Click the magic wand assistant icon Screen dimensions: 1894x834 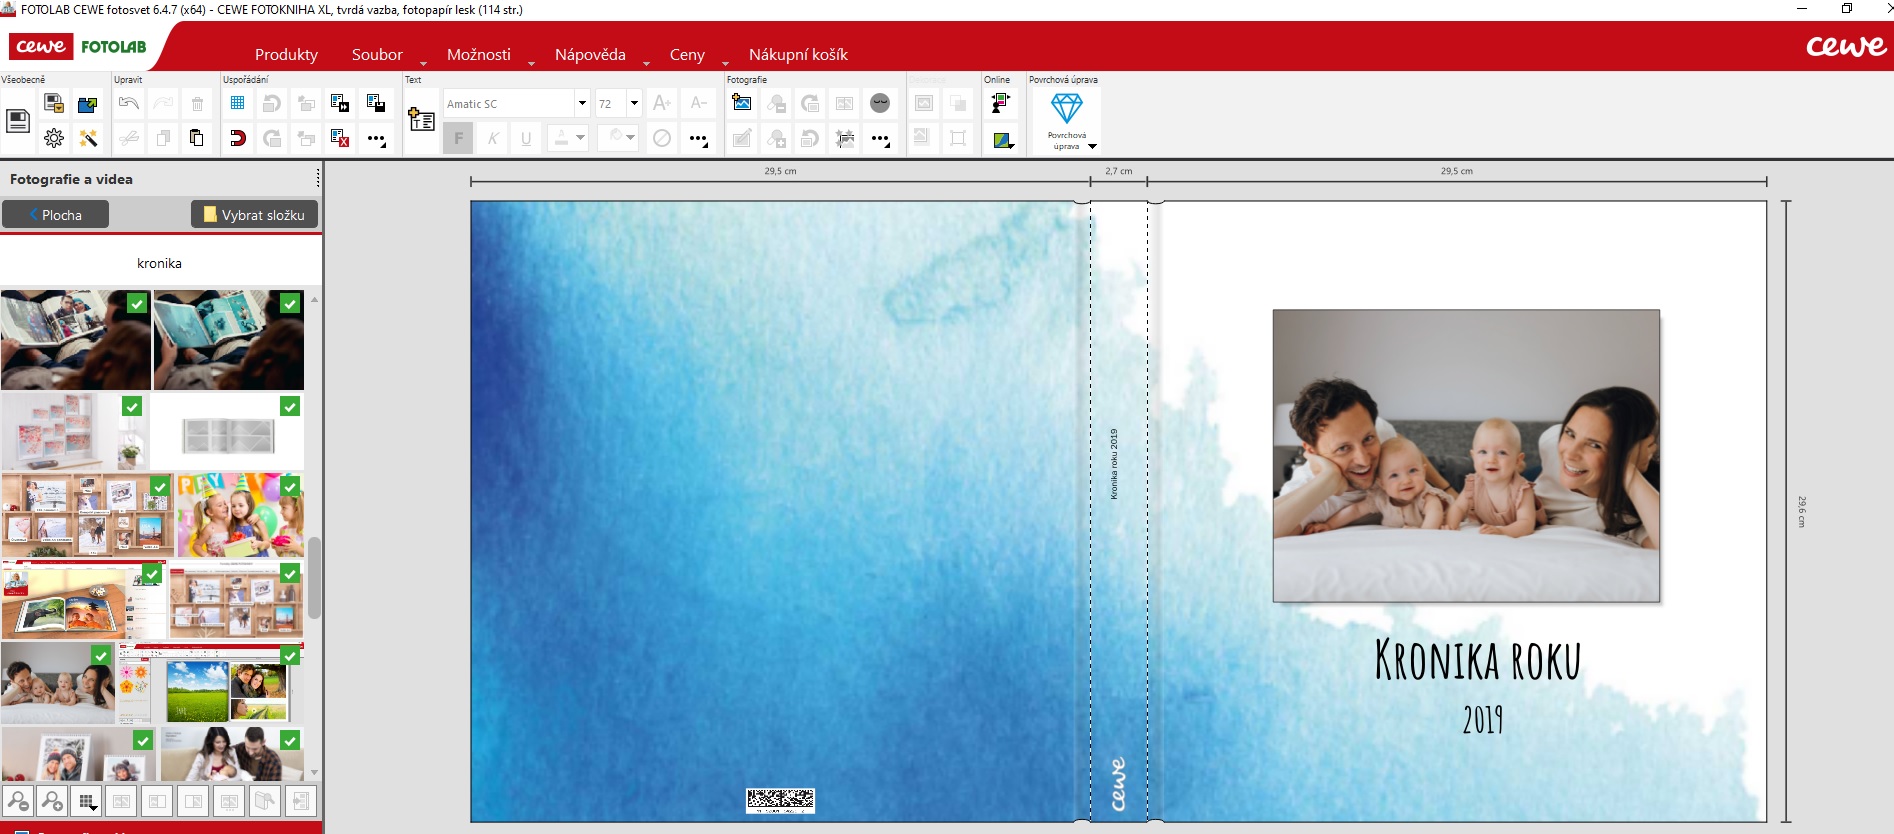[x=88, y=139]
